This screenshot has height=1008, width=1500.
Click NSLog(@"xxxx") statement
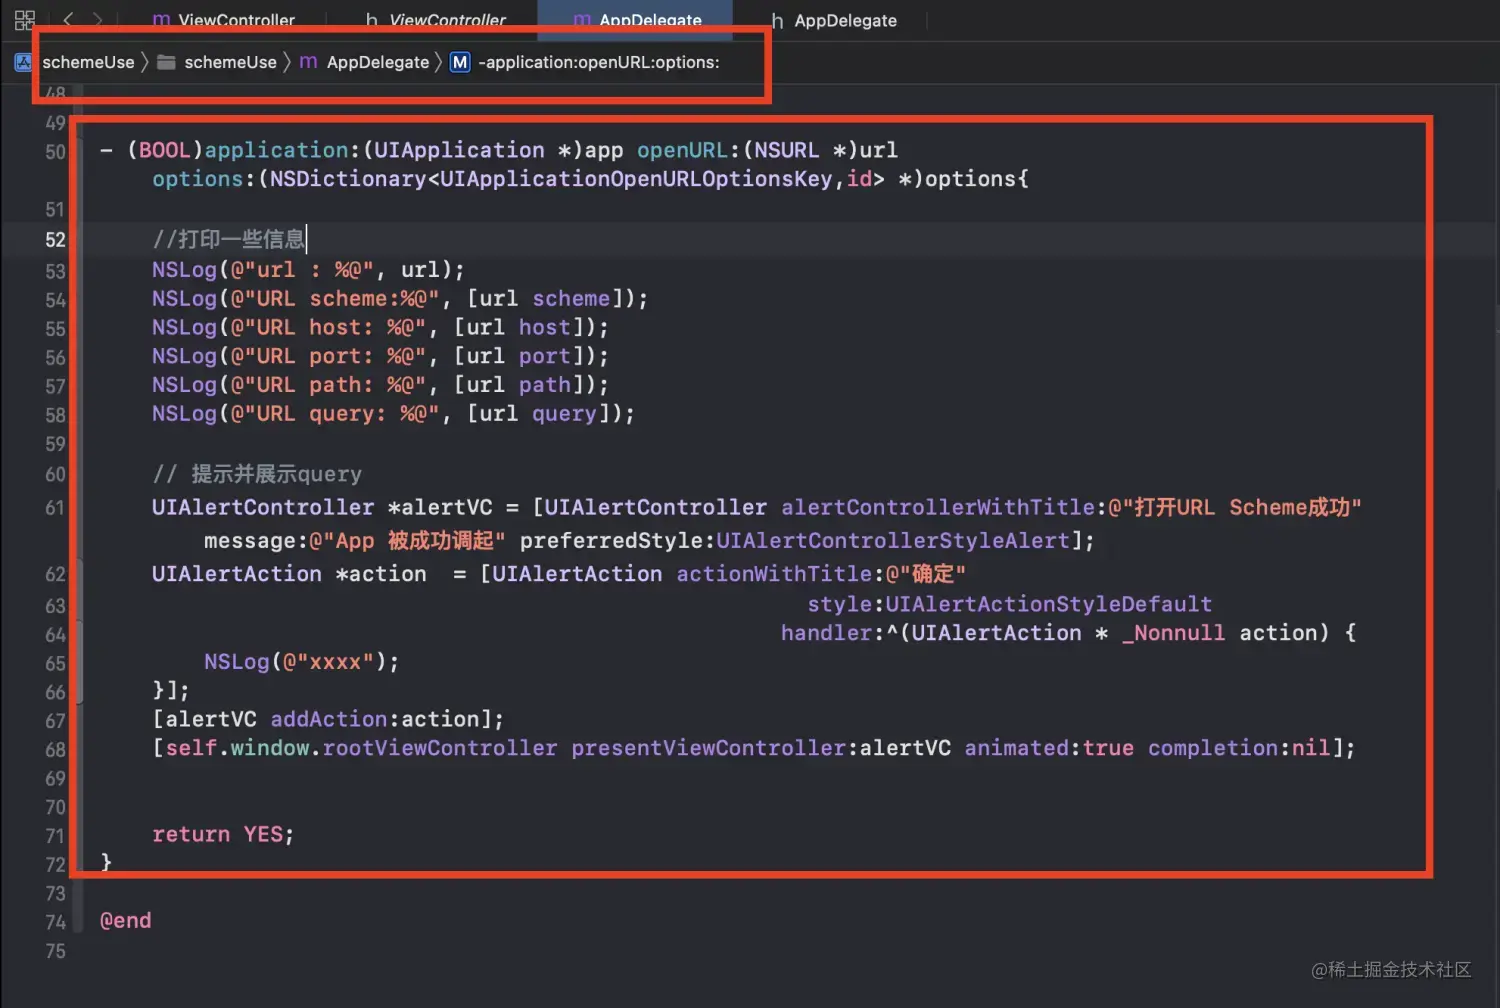click(x=302, y=662)
